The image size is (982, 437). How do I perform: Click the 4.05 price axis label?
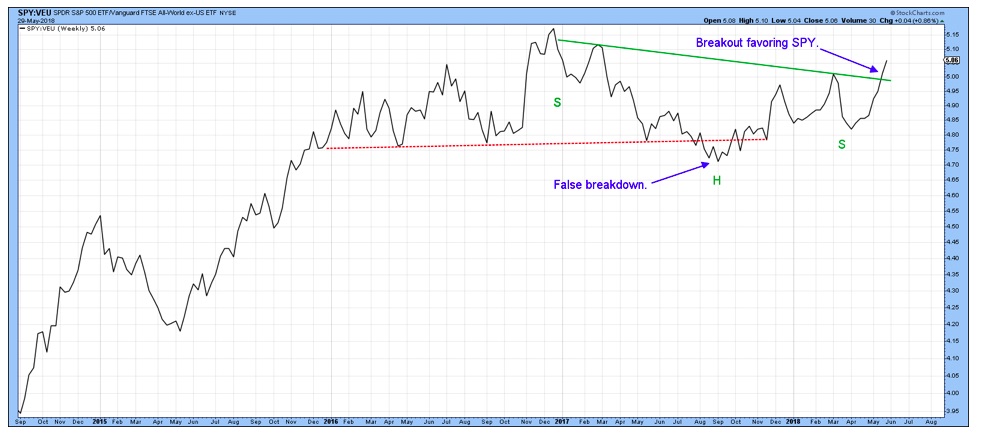pos(951,376)
